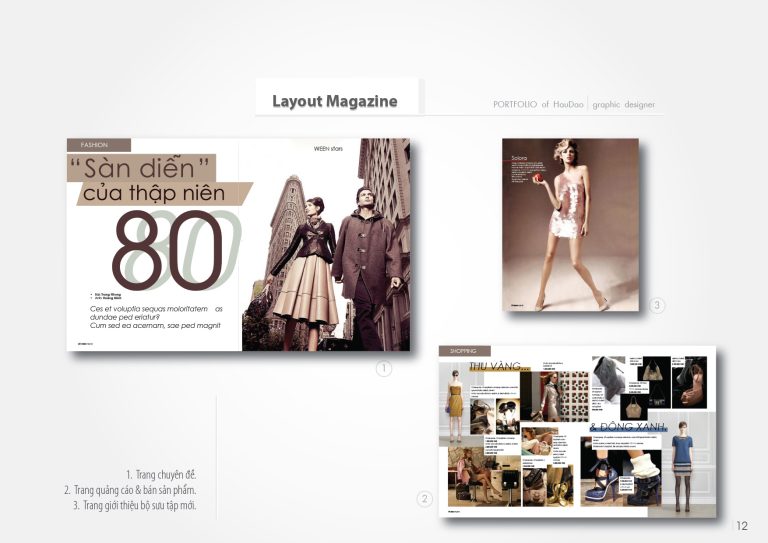
Task: Click the FASHION section label
Action: (x=98, y=145)
